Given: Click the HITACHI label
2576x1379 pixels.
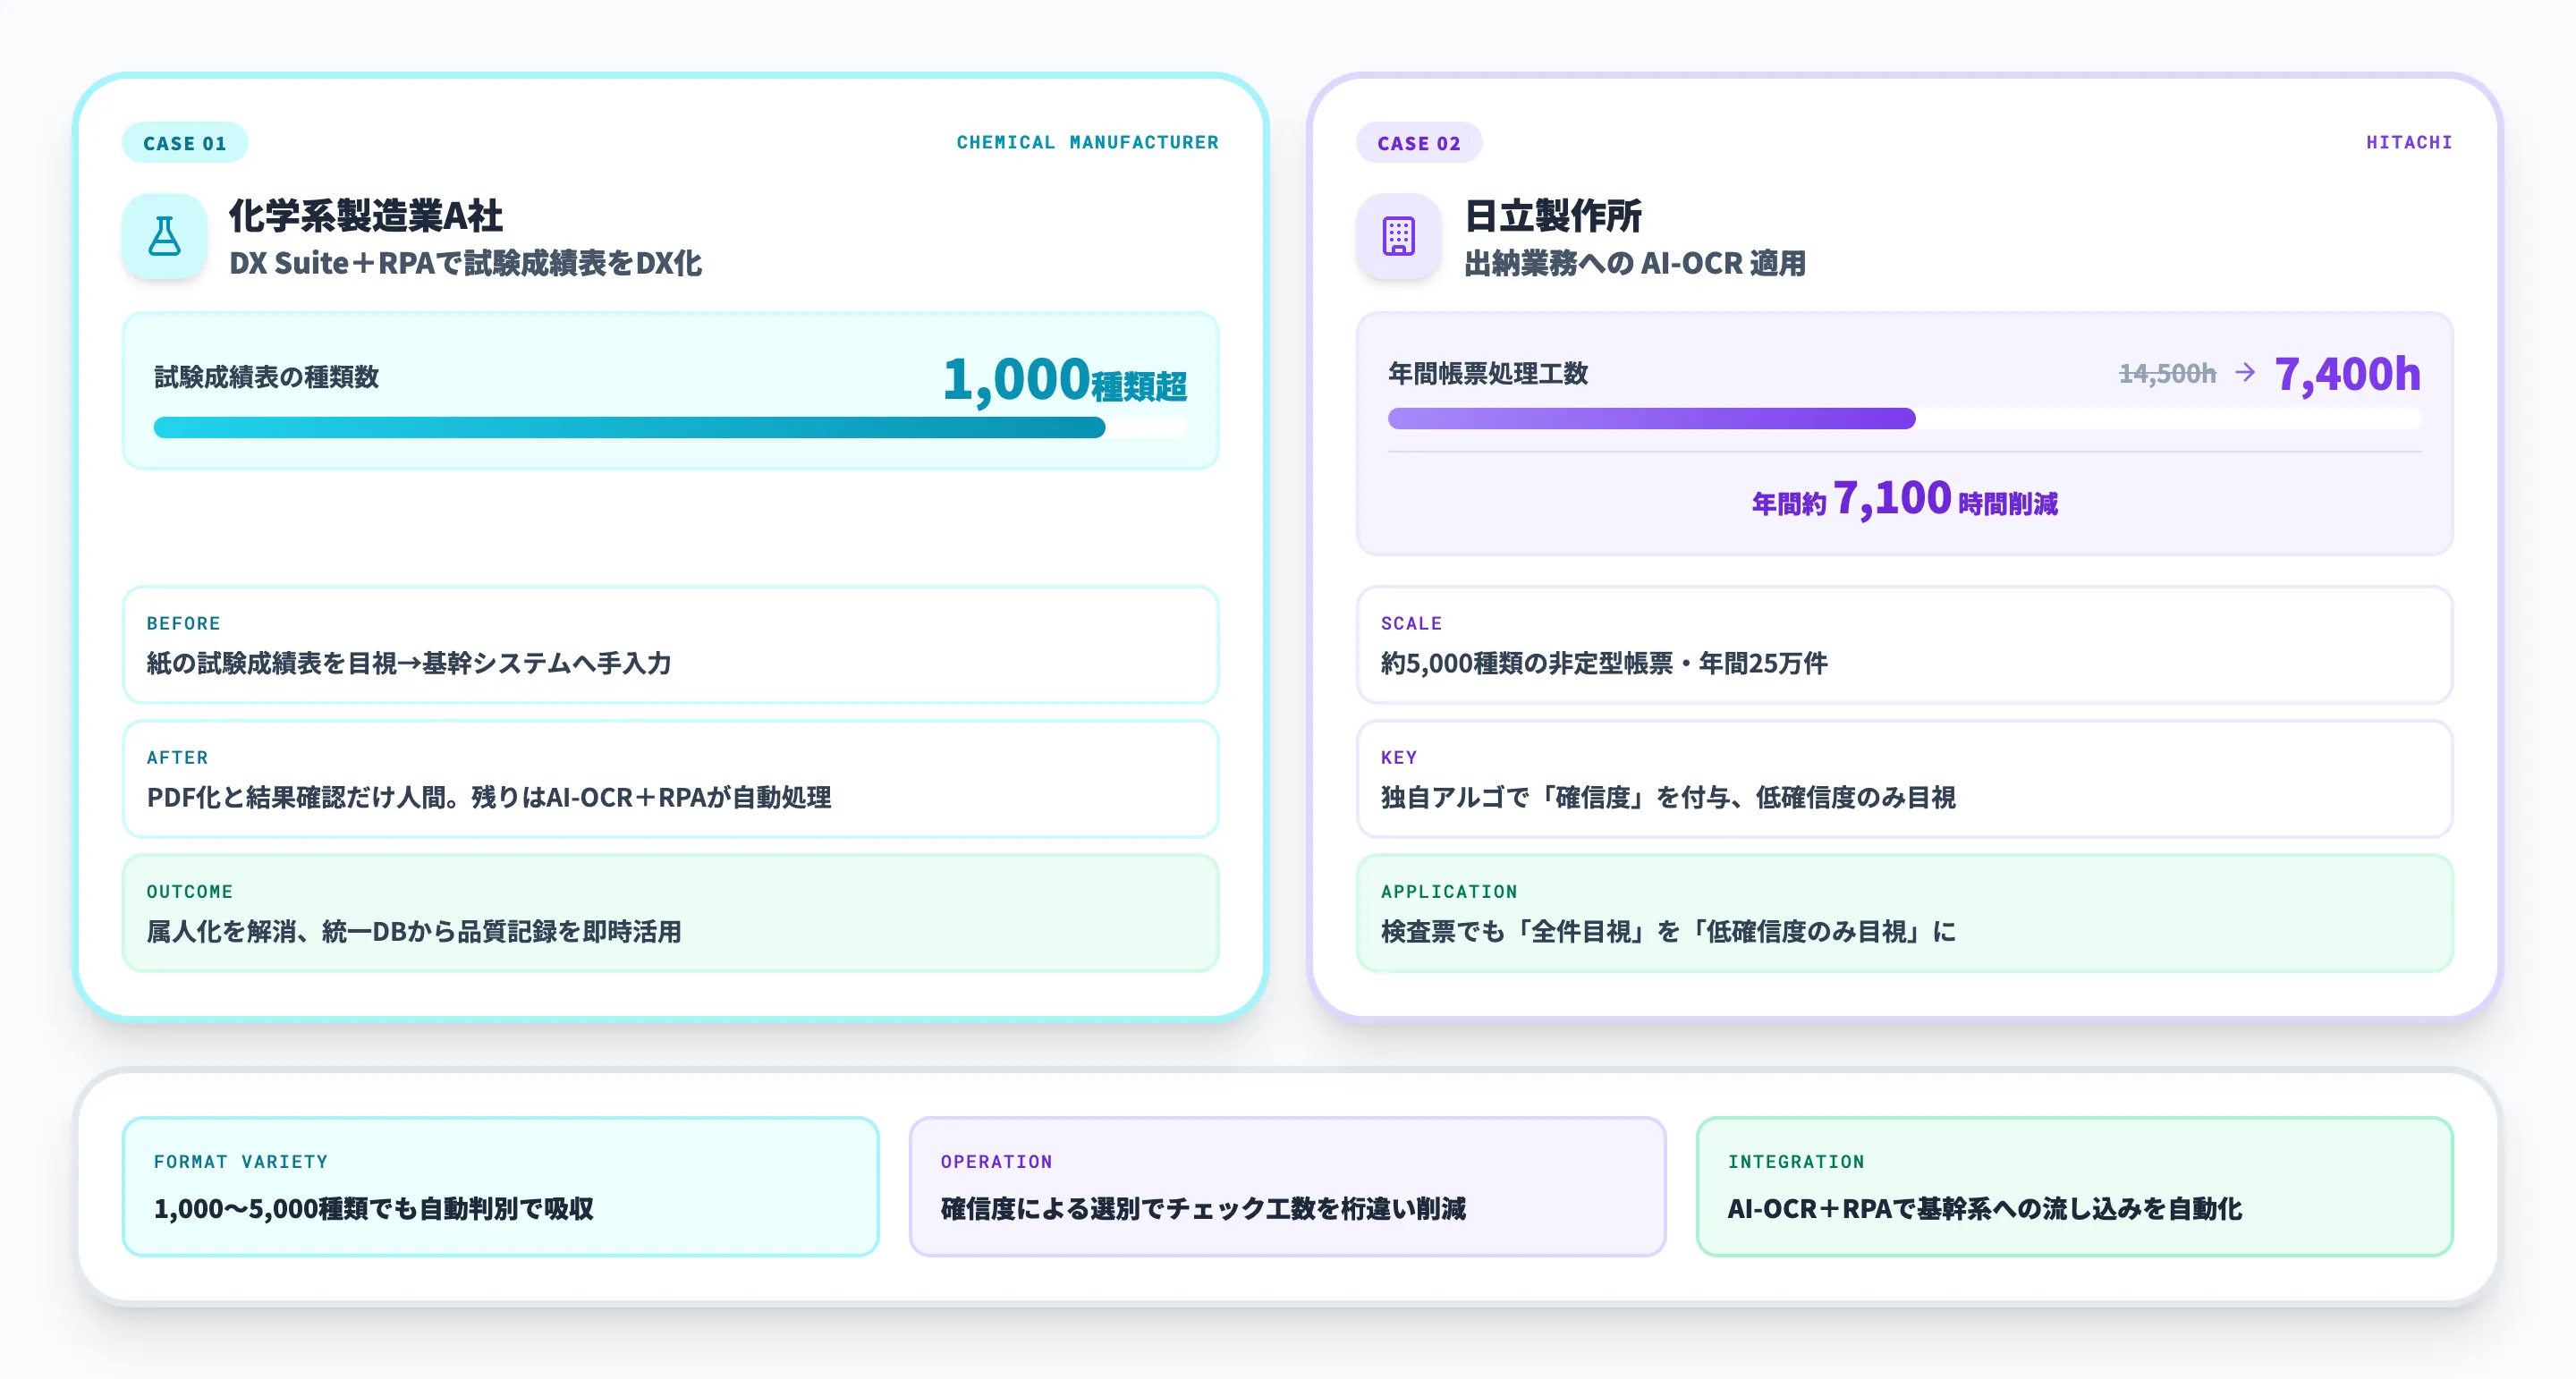Looking at the screenshot, I should [2410, 142].
